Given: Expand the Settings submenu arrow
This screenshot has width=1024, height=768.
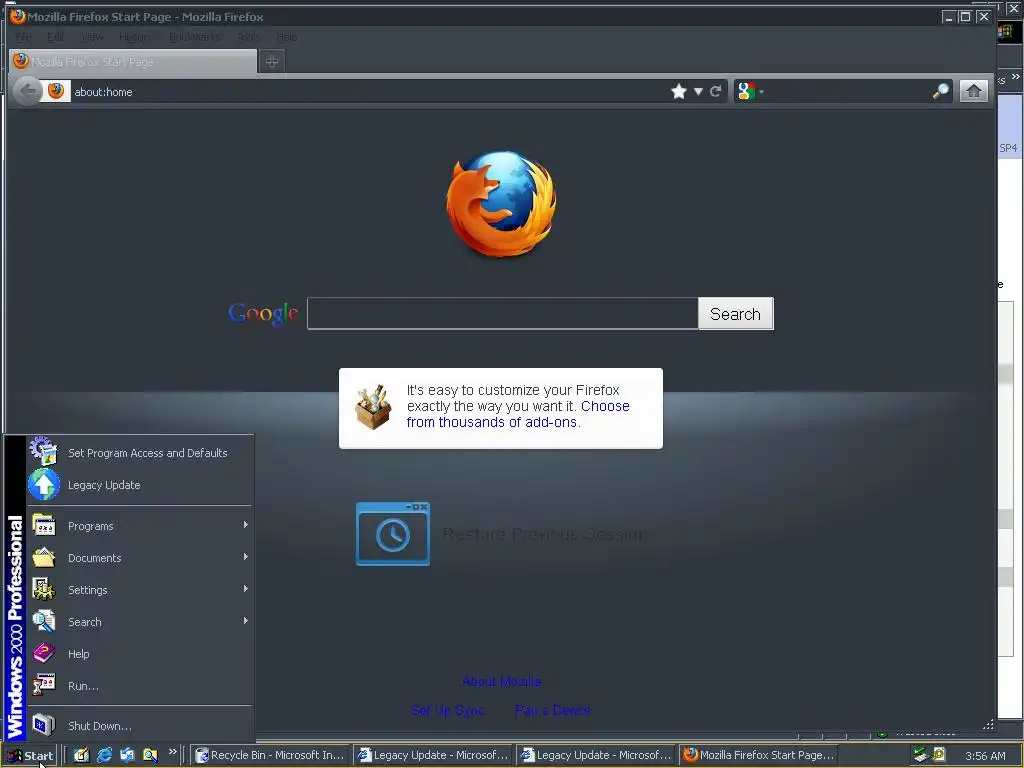Looking at the screenshot, I should [246, 589].
